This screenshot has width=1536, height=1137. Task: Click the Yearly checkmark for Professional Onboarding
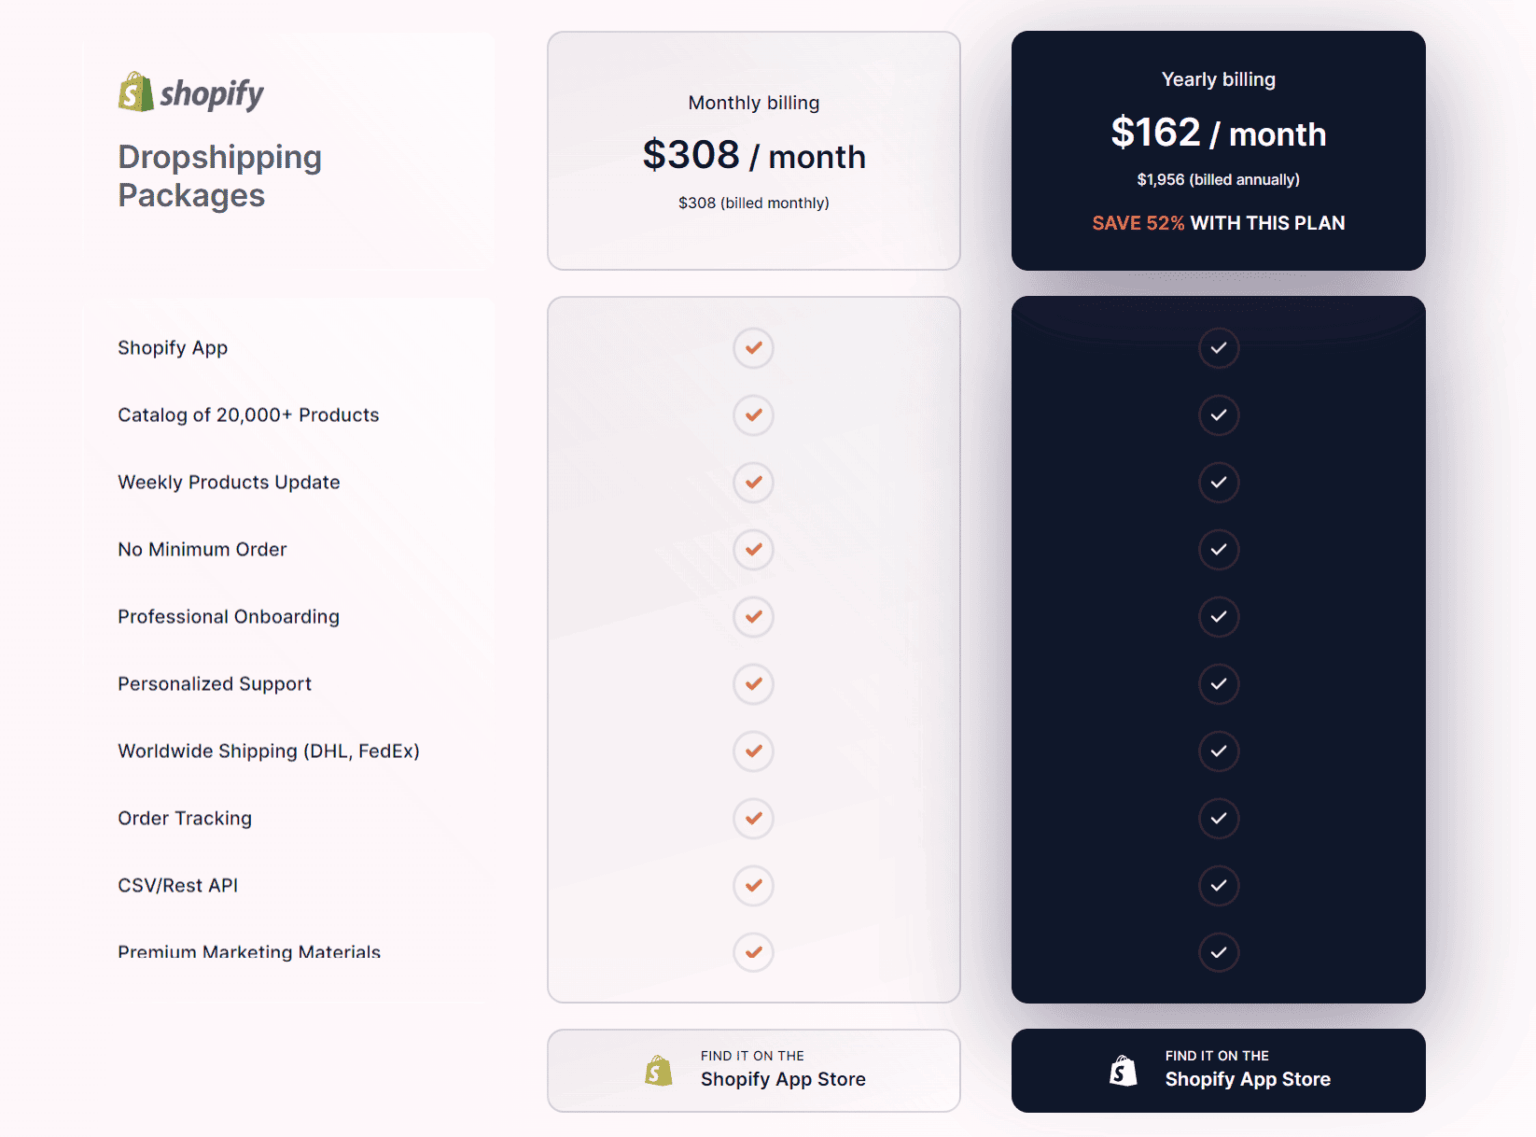1218,617
